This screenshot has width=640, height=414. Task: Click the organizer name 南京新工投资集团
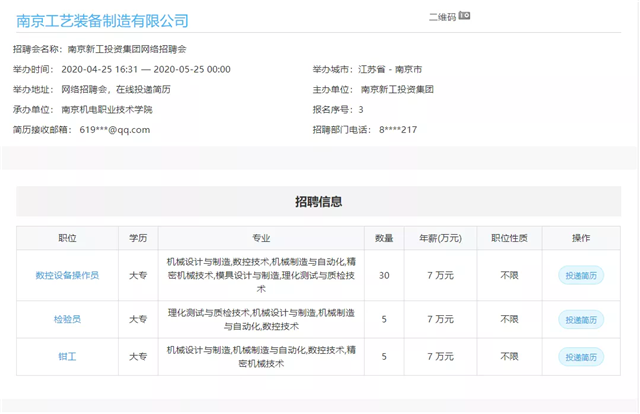click(x=397, y=89)
